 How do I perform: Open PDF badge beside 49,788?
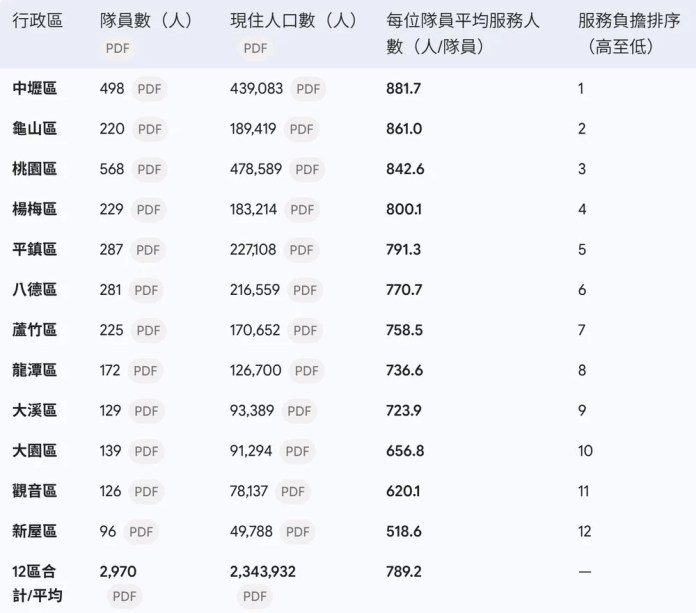tap(297, 532)
